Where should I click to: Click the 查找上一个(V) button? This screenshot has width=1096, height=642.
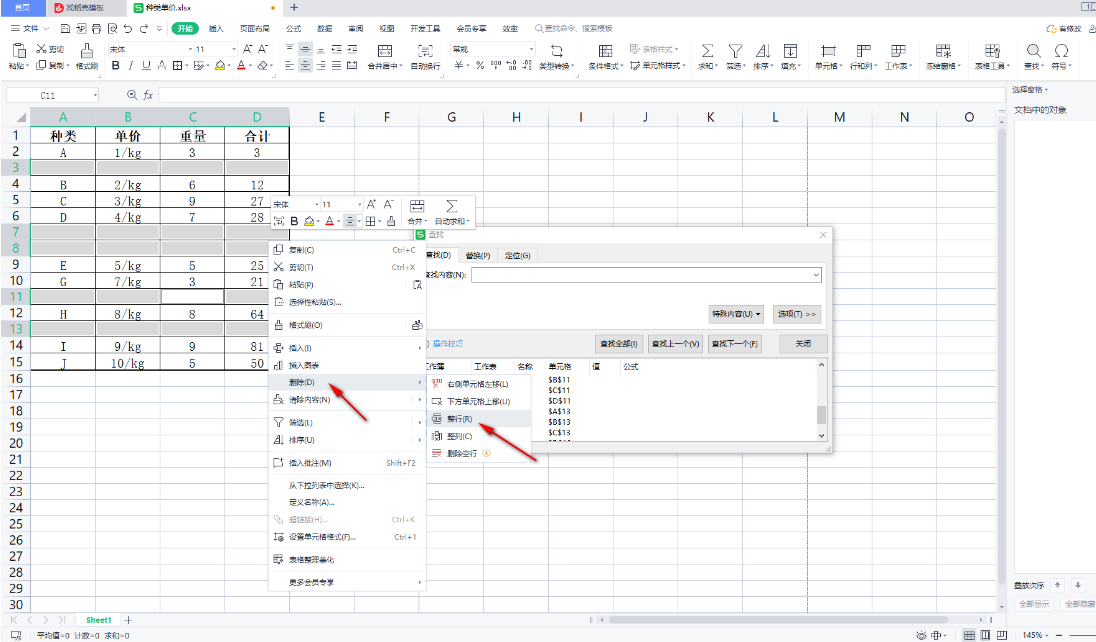(675, 343)
